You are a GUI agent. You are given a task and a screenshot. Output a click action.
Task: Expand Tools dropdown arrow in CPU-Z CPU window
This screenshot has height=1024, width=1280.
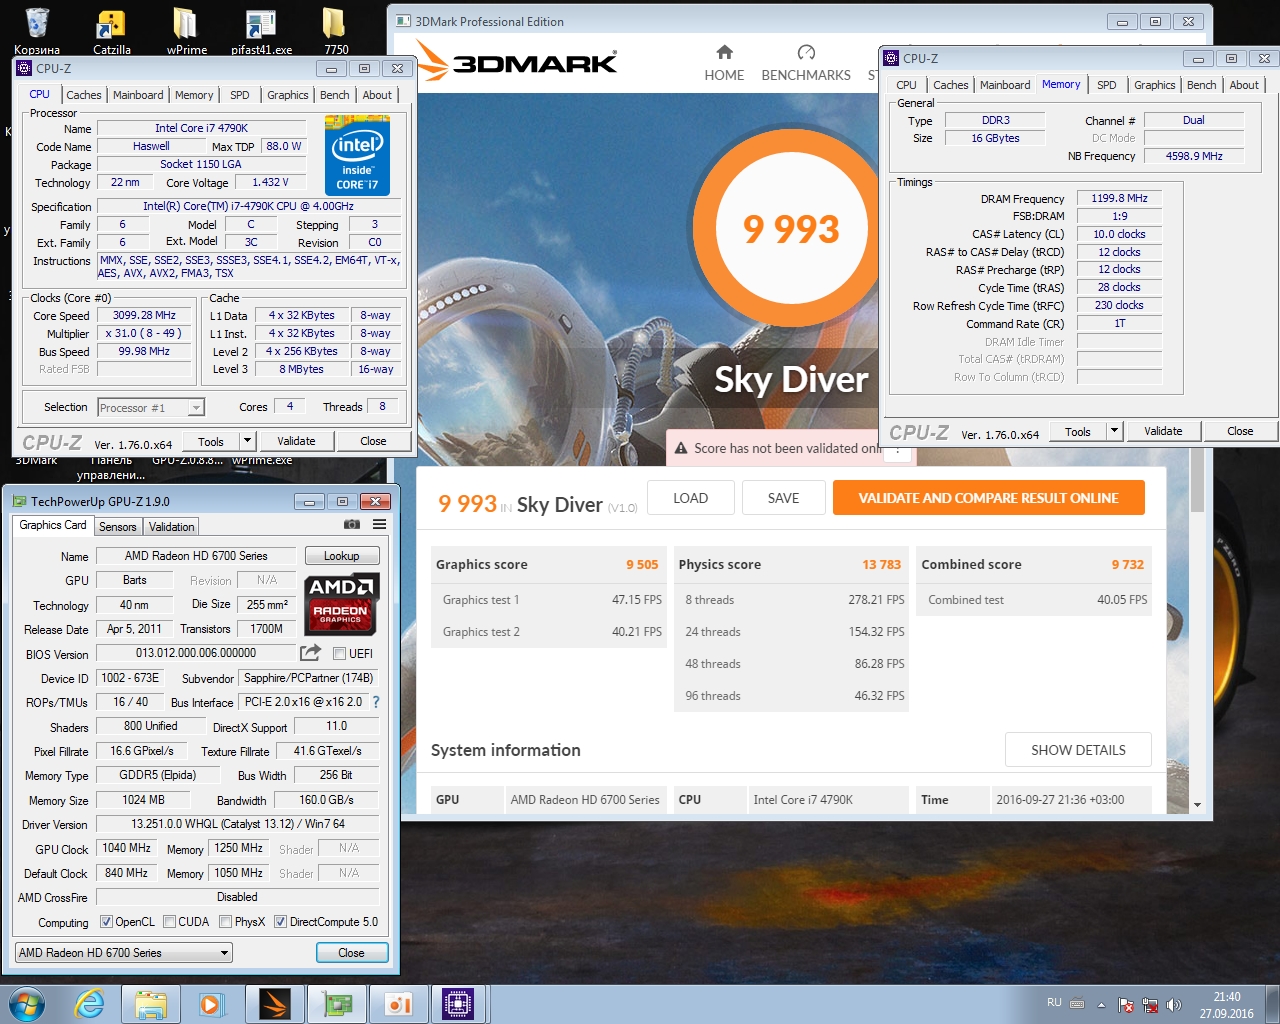(x=248, y=440)
